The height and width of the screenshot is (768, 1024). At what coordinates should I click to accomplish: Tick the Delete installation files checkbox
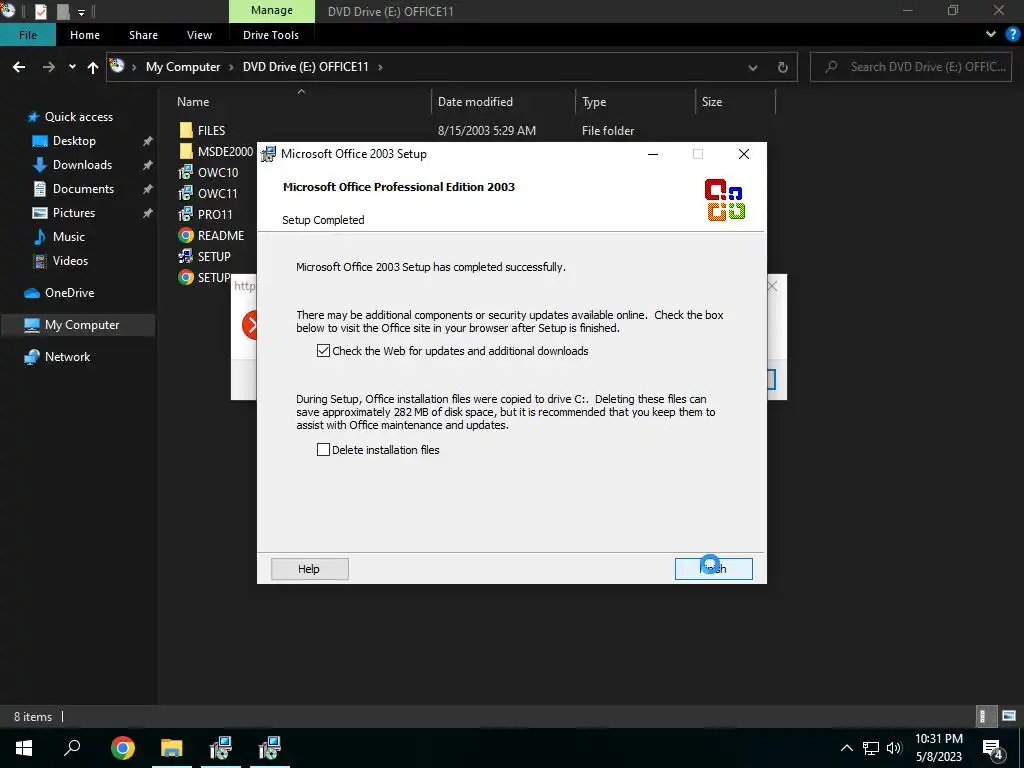[323, 449]
